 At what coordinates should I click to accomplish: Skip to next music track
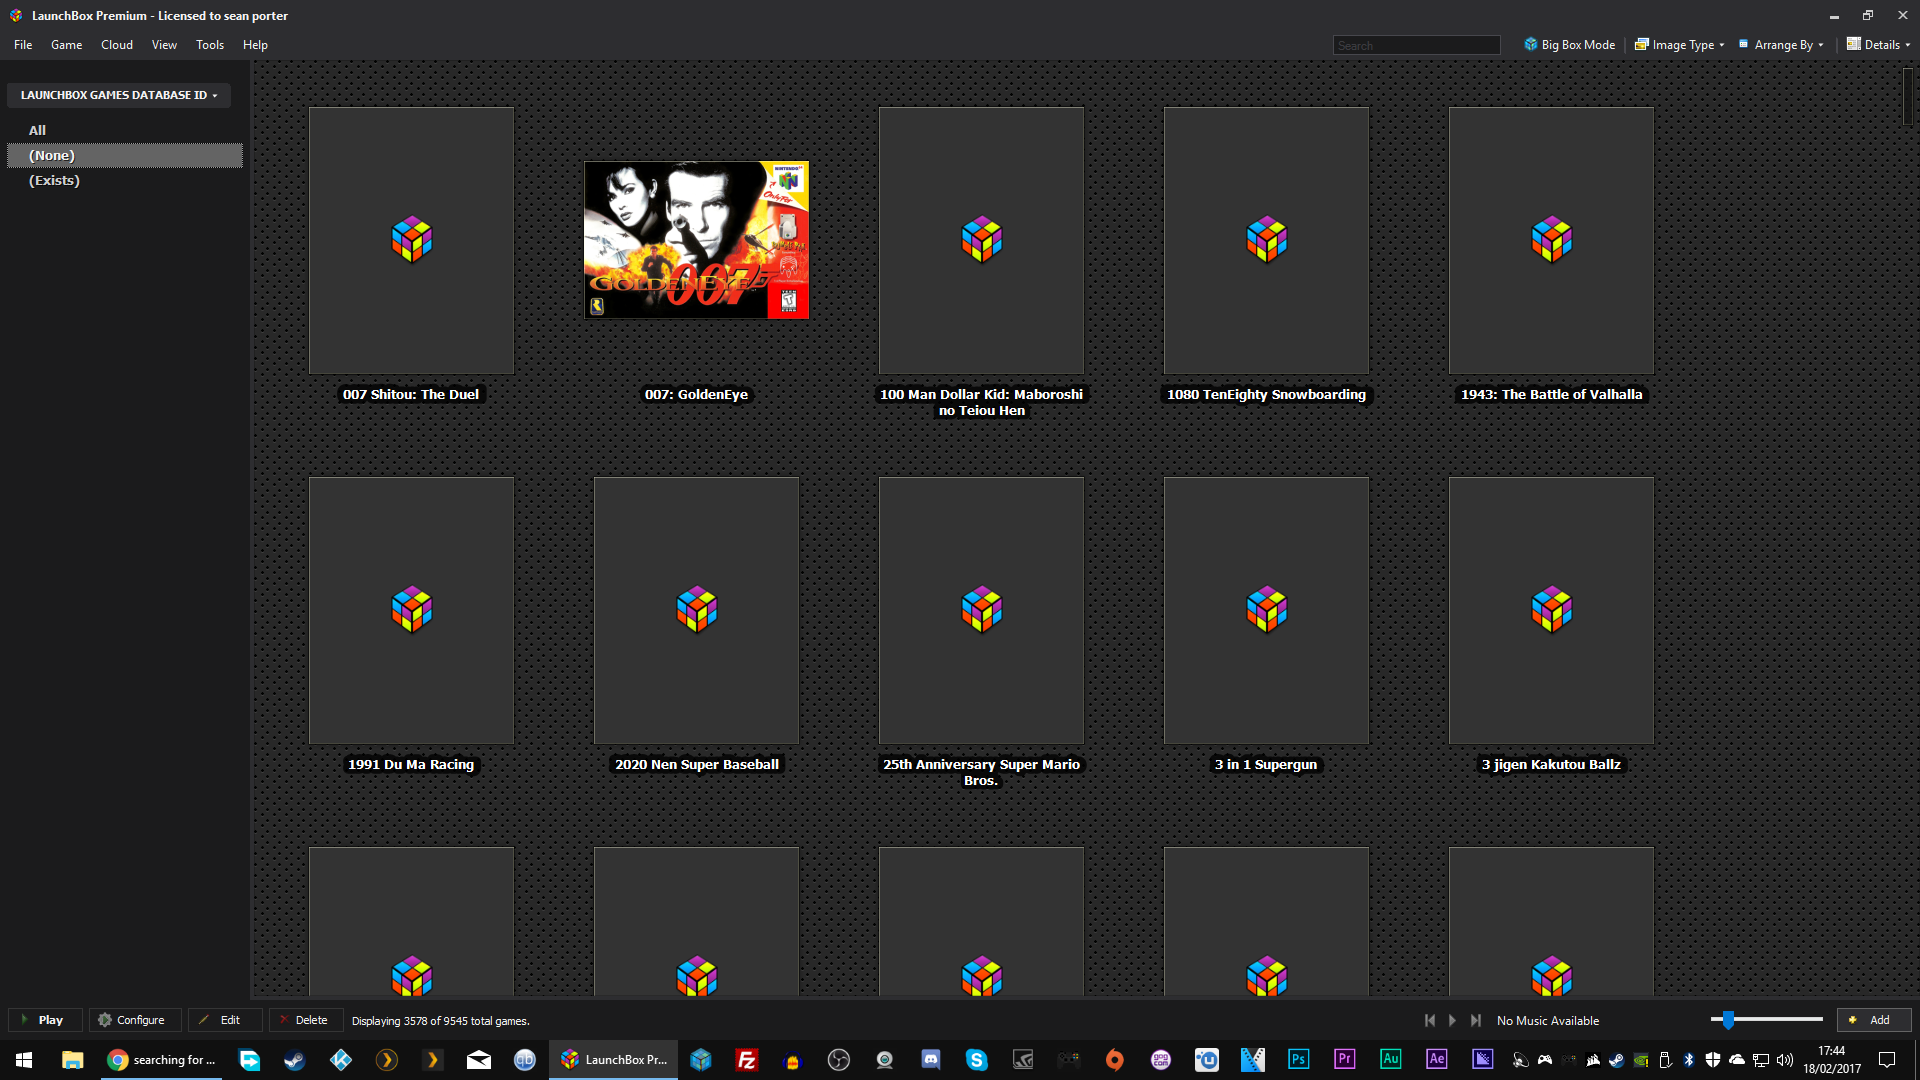[1476, 1020]
